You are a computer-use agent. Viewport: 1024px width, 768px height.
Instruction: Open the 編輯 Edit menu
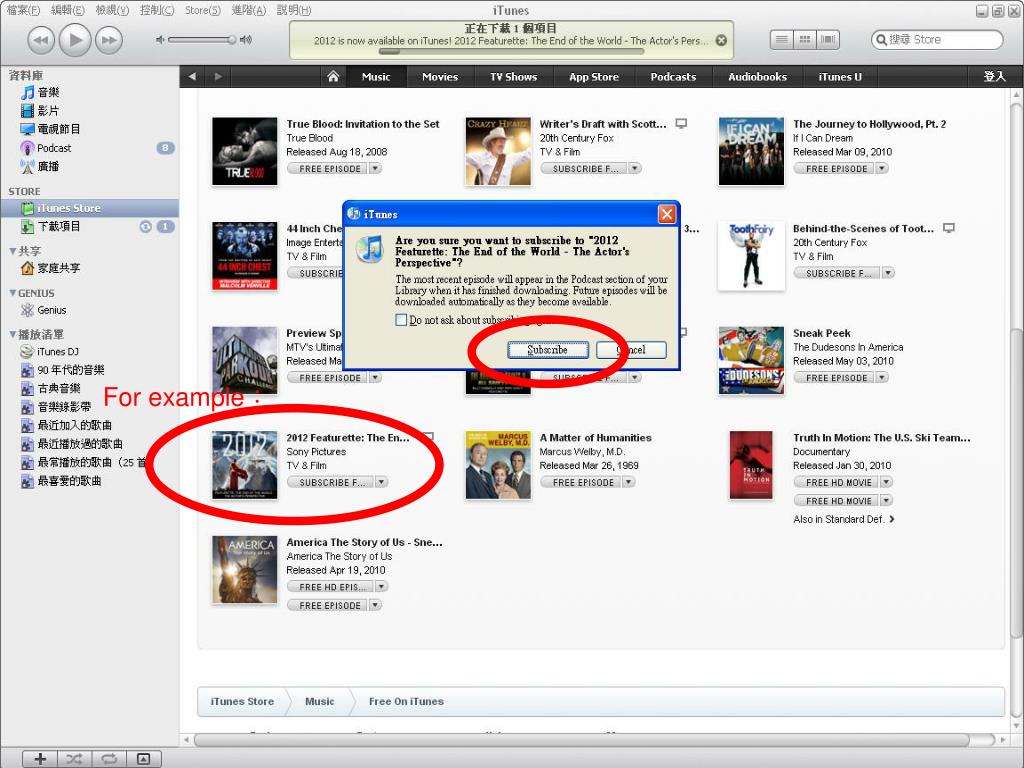(x=68, y=10)
